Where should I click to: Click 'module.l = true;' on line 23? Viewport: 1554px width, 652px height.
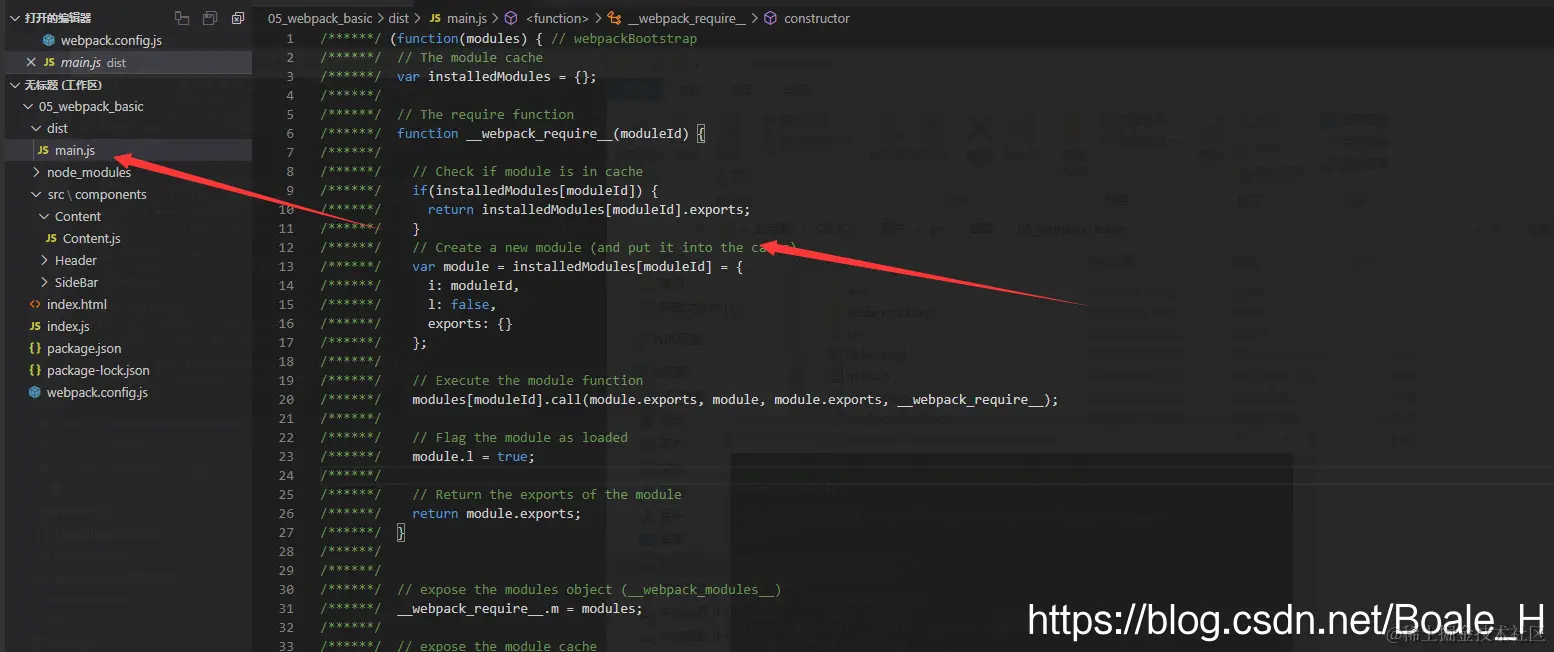(474, 456)
